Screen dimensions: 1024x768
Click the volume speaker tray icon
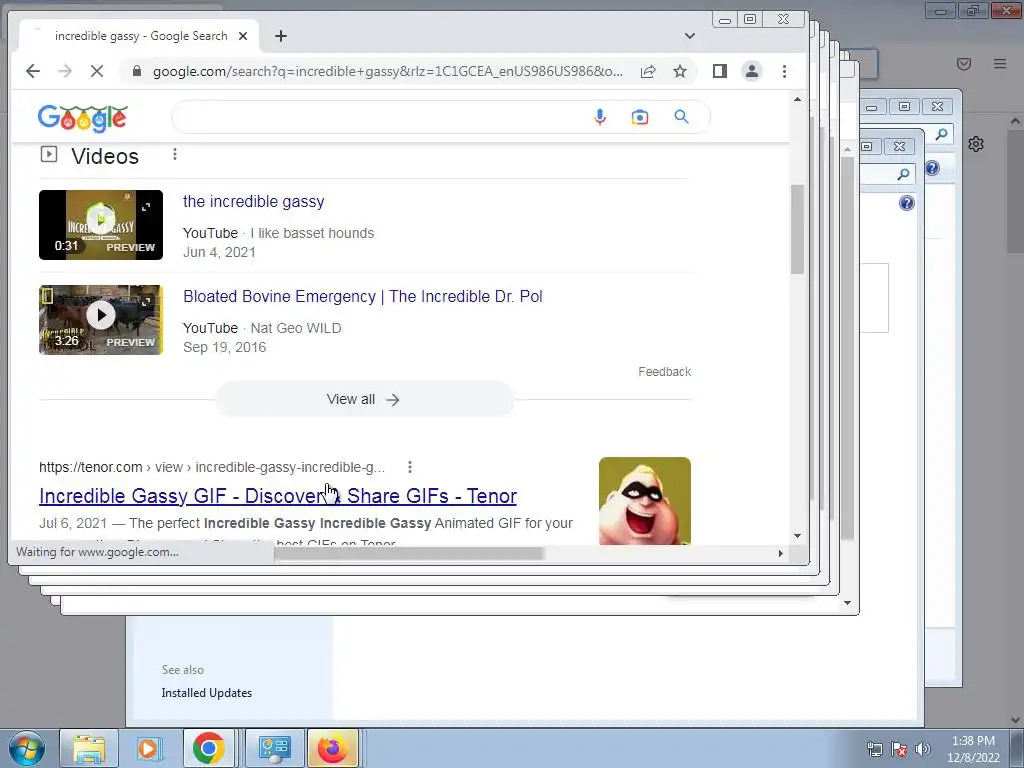point(923,749)
